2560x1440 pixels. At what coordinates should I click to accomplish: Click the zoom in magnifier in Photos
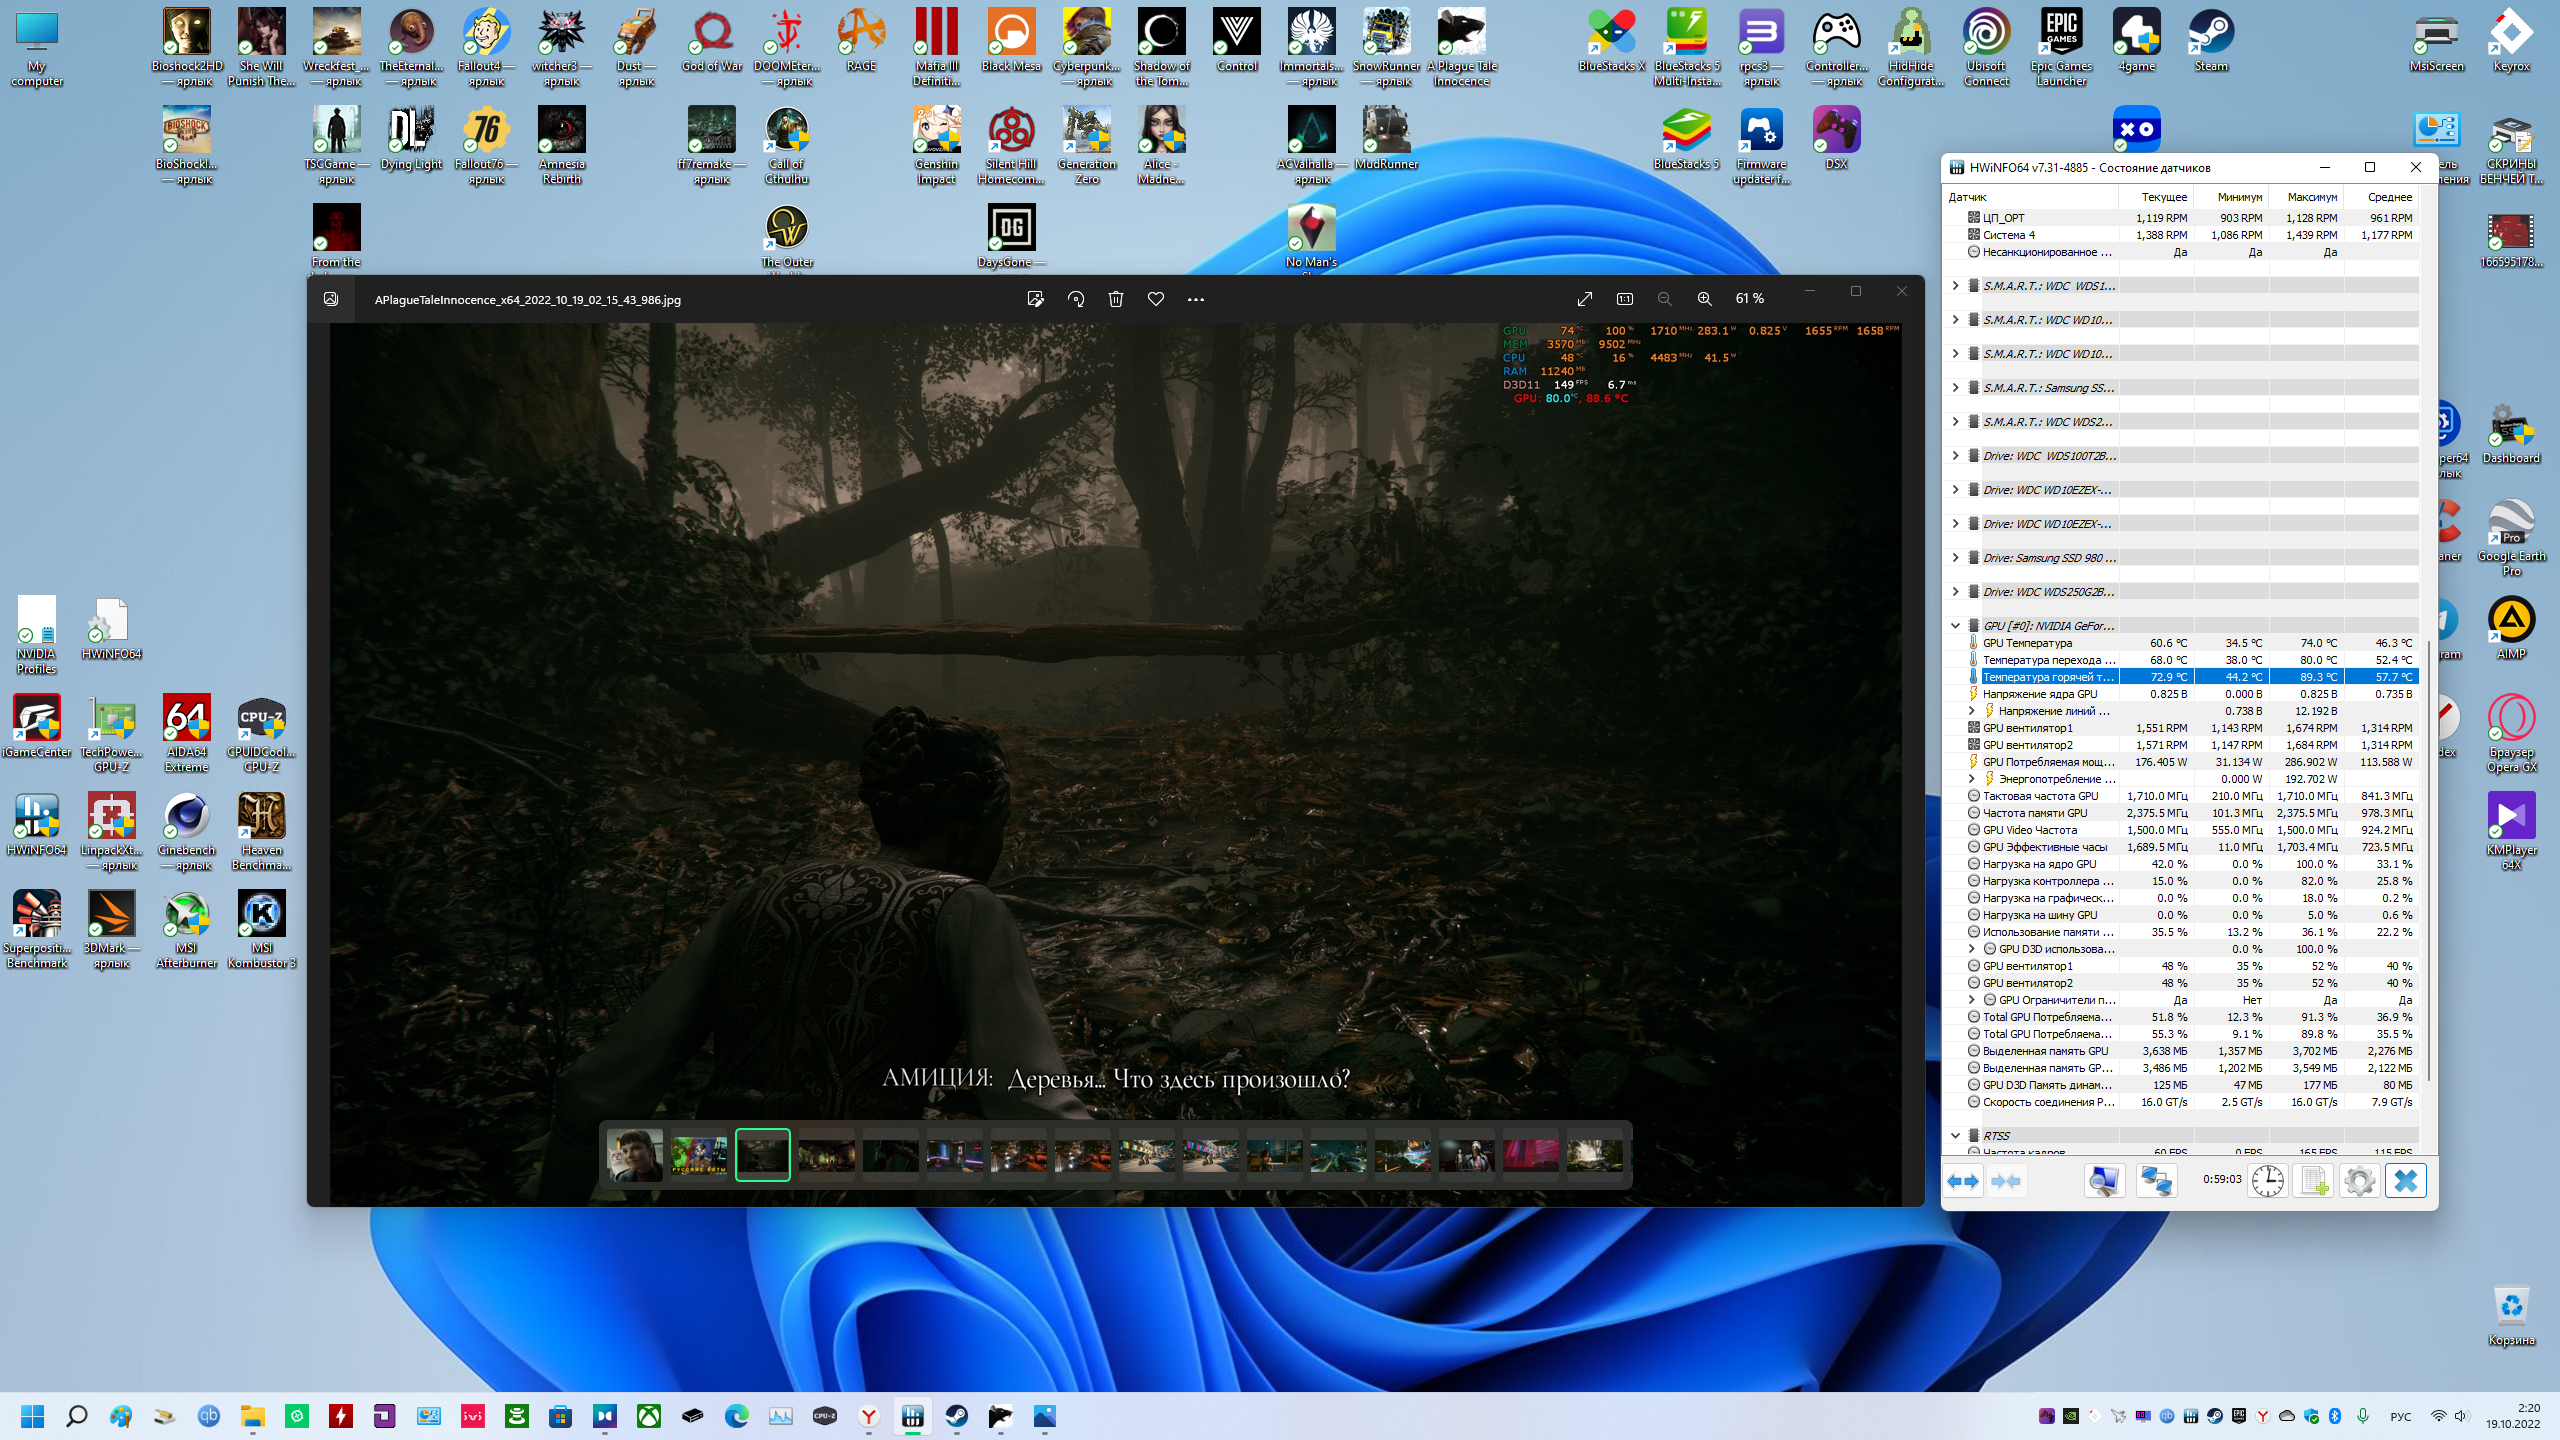click(1704, 299)
